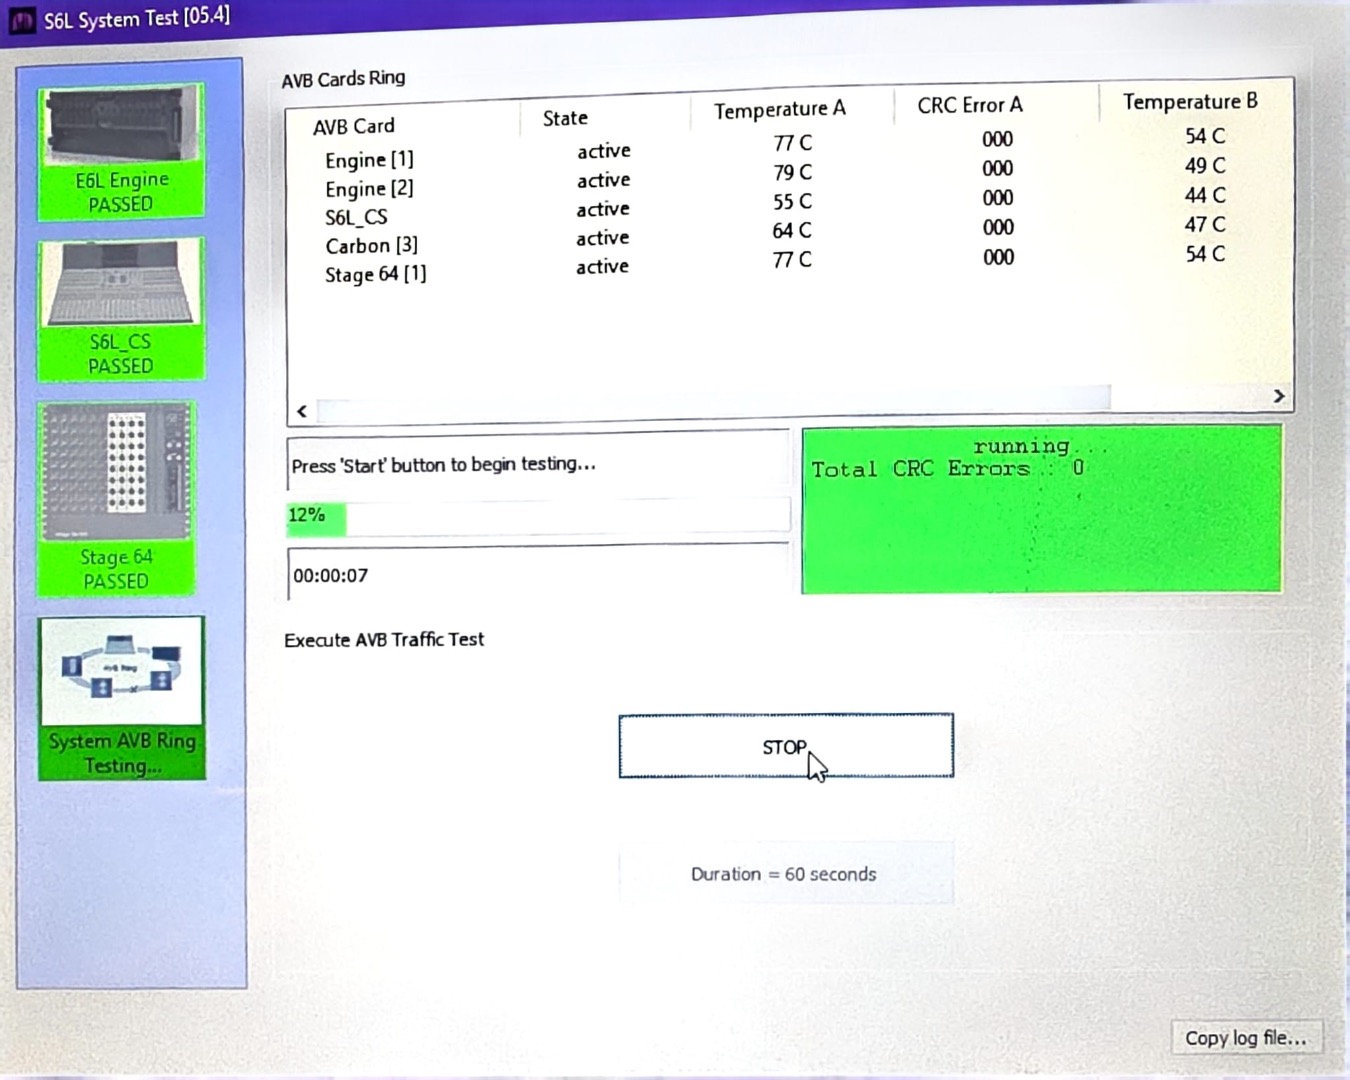Click the Duration = 60 seconds button
This screenshot has height=1080, width=1350.
click(785, 873)
